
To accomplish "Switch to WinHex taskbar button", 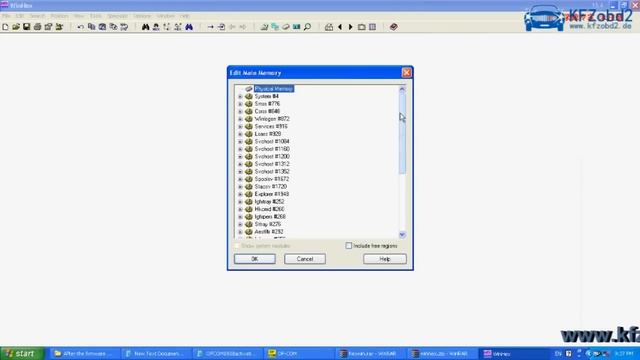I will pos(513,353).
